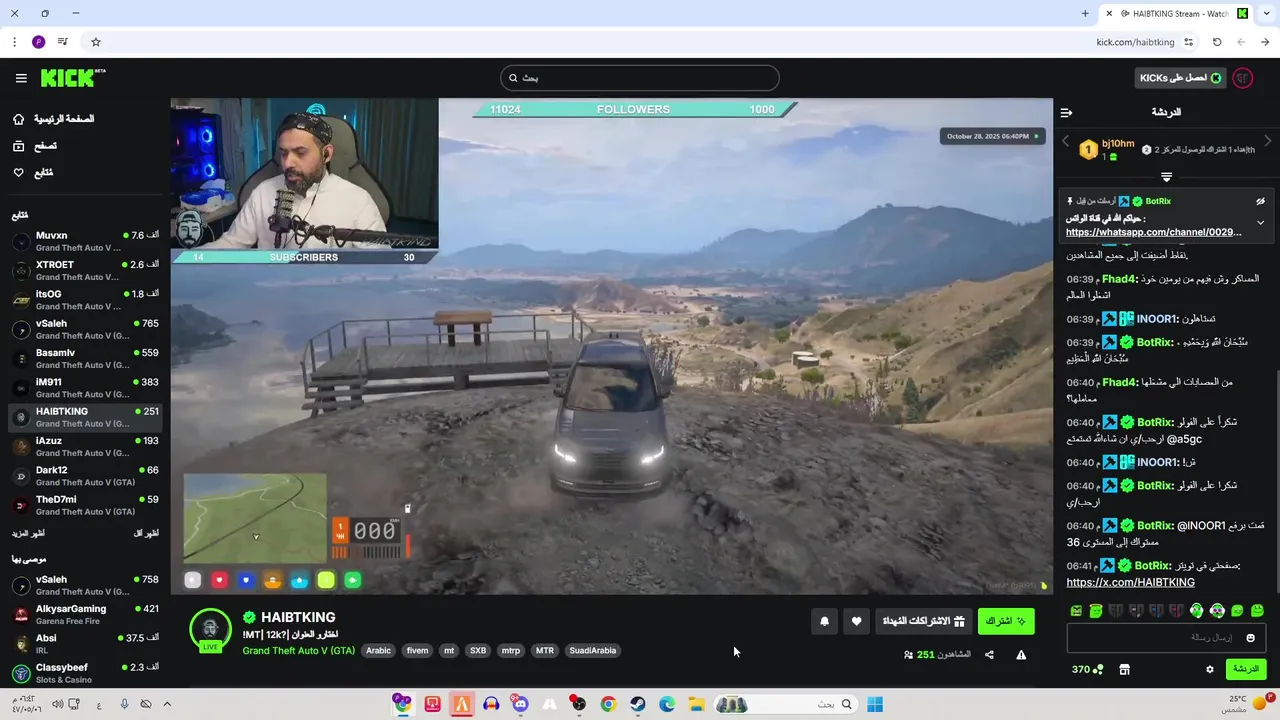This screenshot has width=1280, height=720.
Task: Select the fivem tag
Action: (x=417, y=651)
